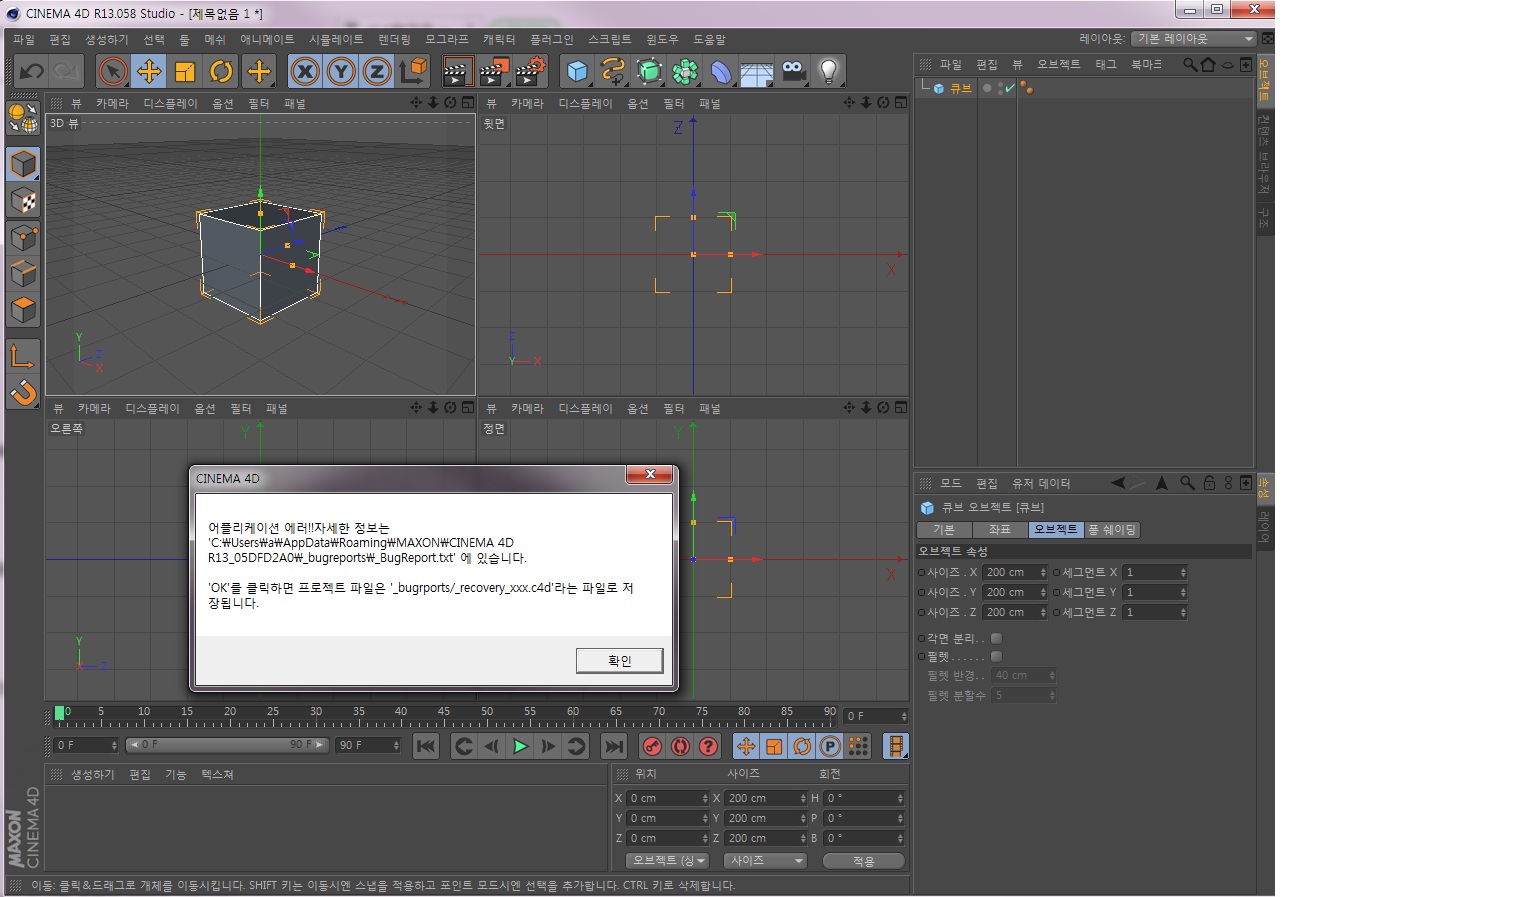1536x897 pixels.
Task: Click the Undo arrow icon
Action: [32, 71]
